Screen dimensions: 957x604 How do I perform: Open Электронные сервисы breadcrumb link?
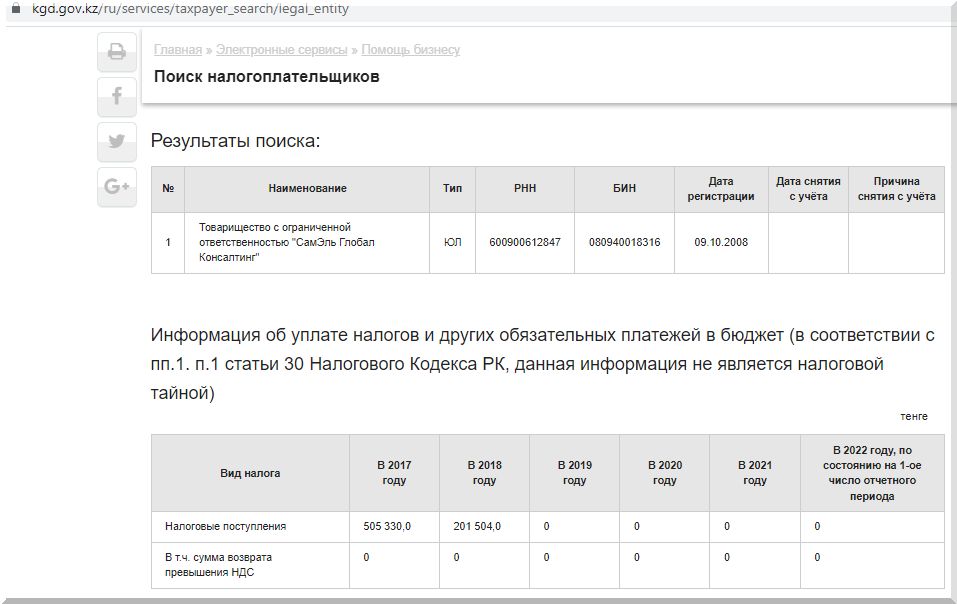tap(281, 50)
